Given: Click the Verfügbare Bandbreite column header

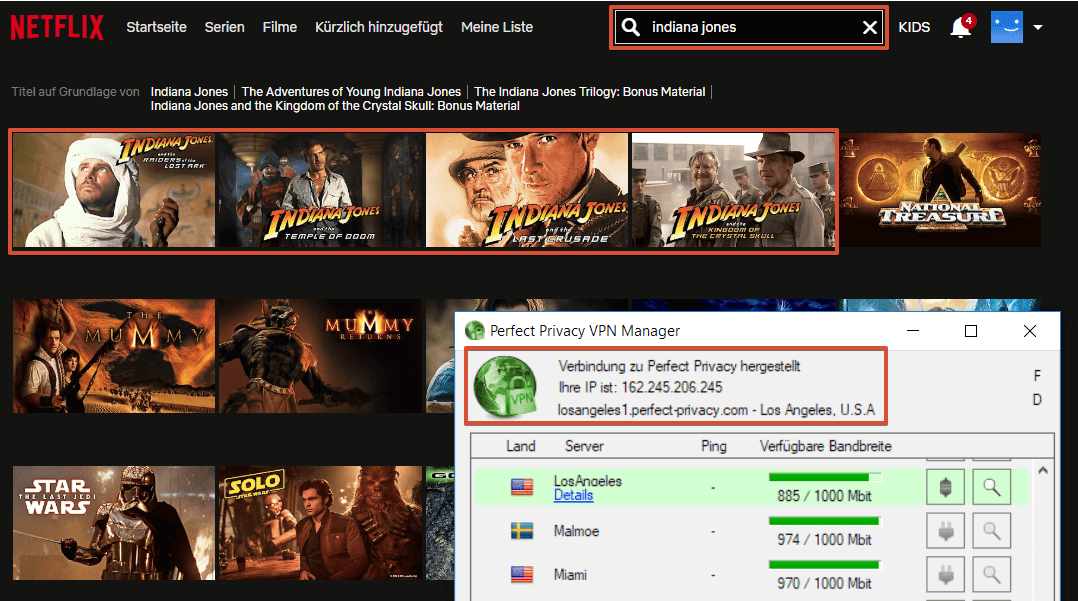Looking at the screenshot, I should [x=826, y=446].
